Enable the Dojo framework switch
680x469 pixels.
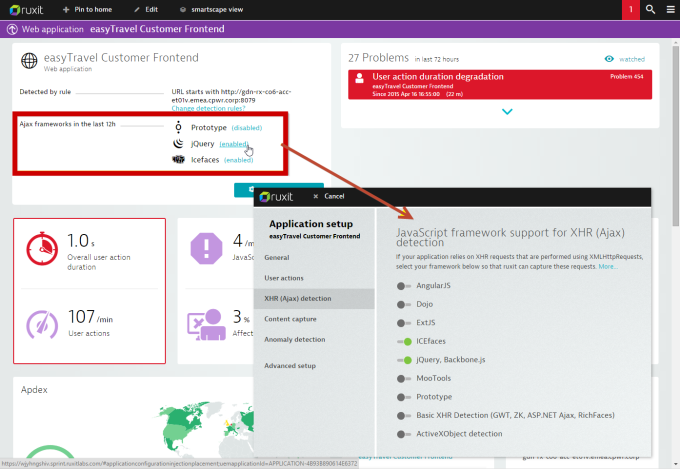(404, 305)
